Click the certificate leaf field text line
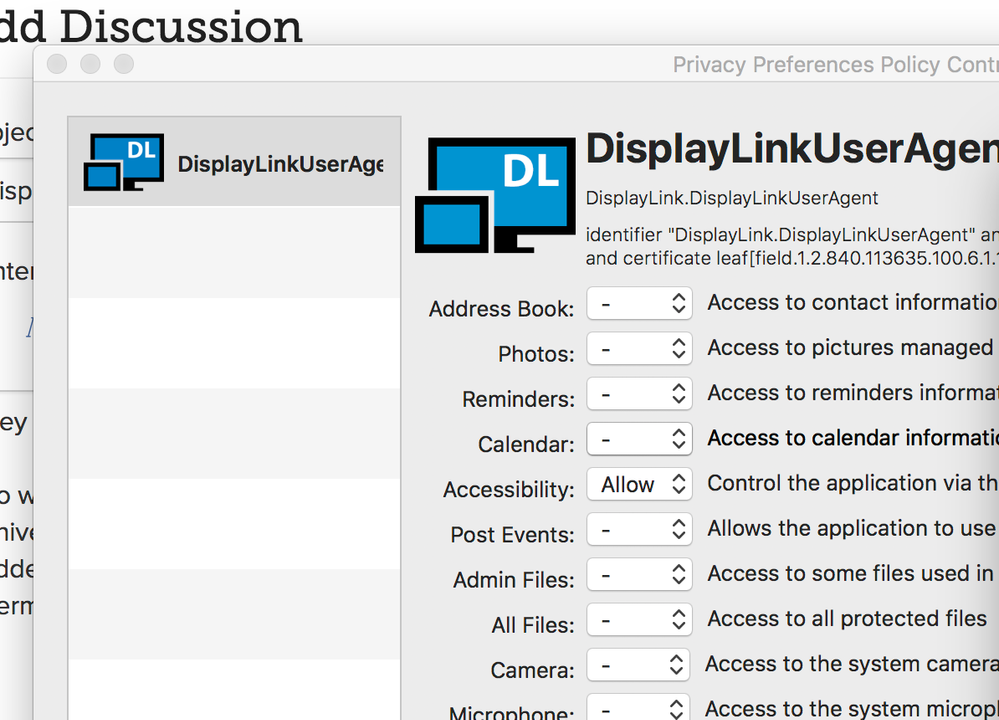 pos(792,259)
